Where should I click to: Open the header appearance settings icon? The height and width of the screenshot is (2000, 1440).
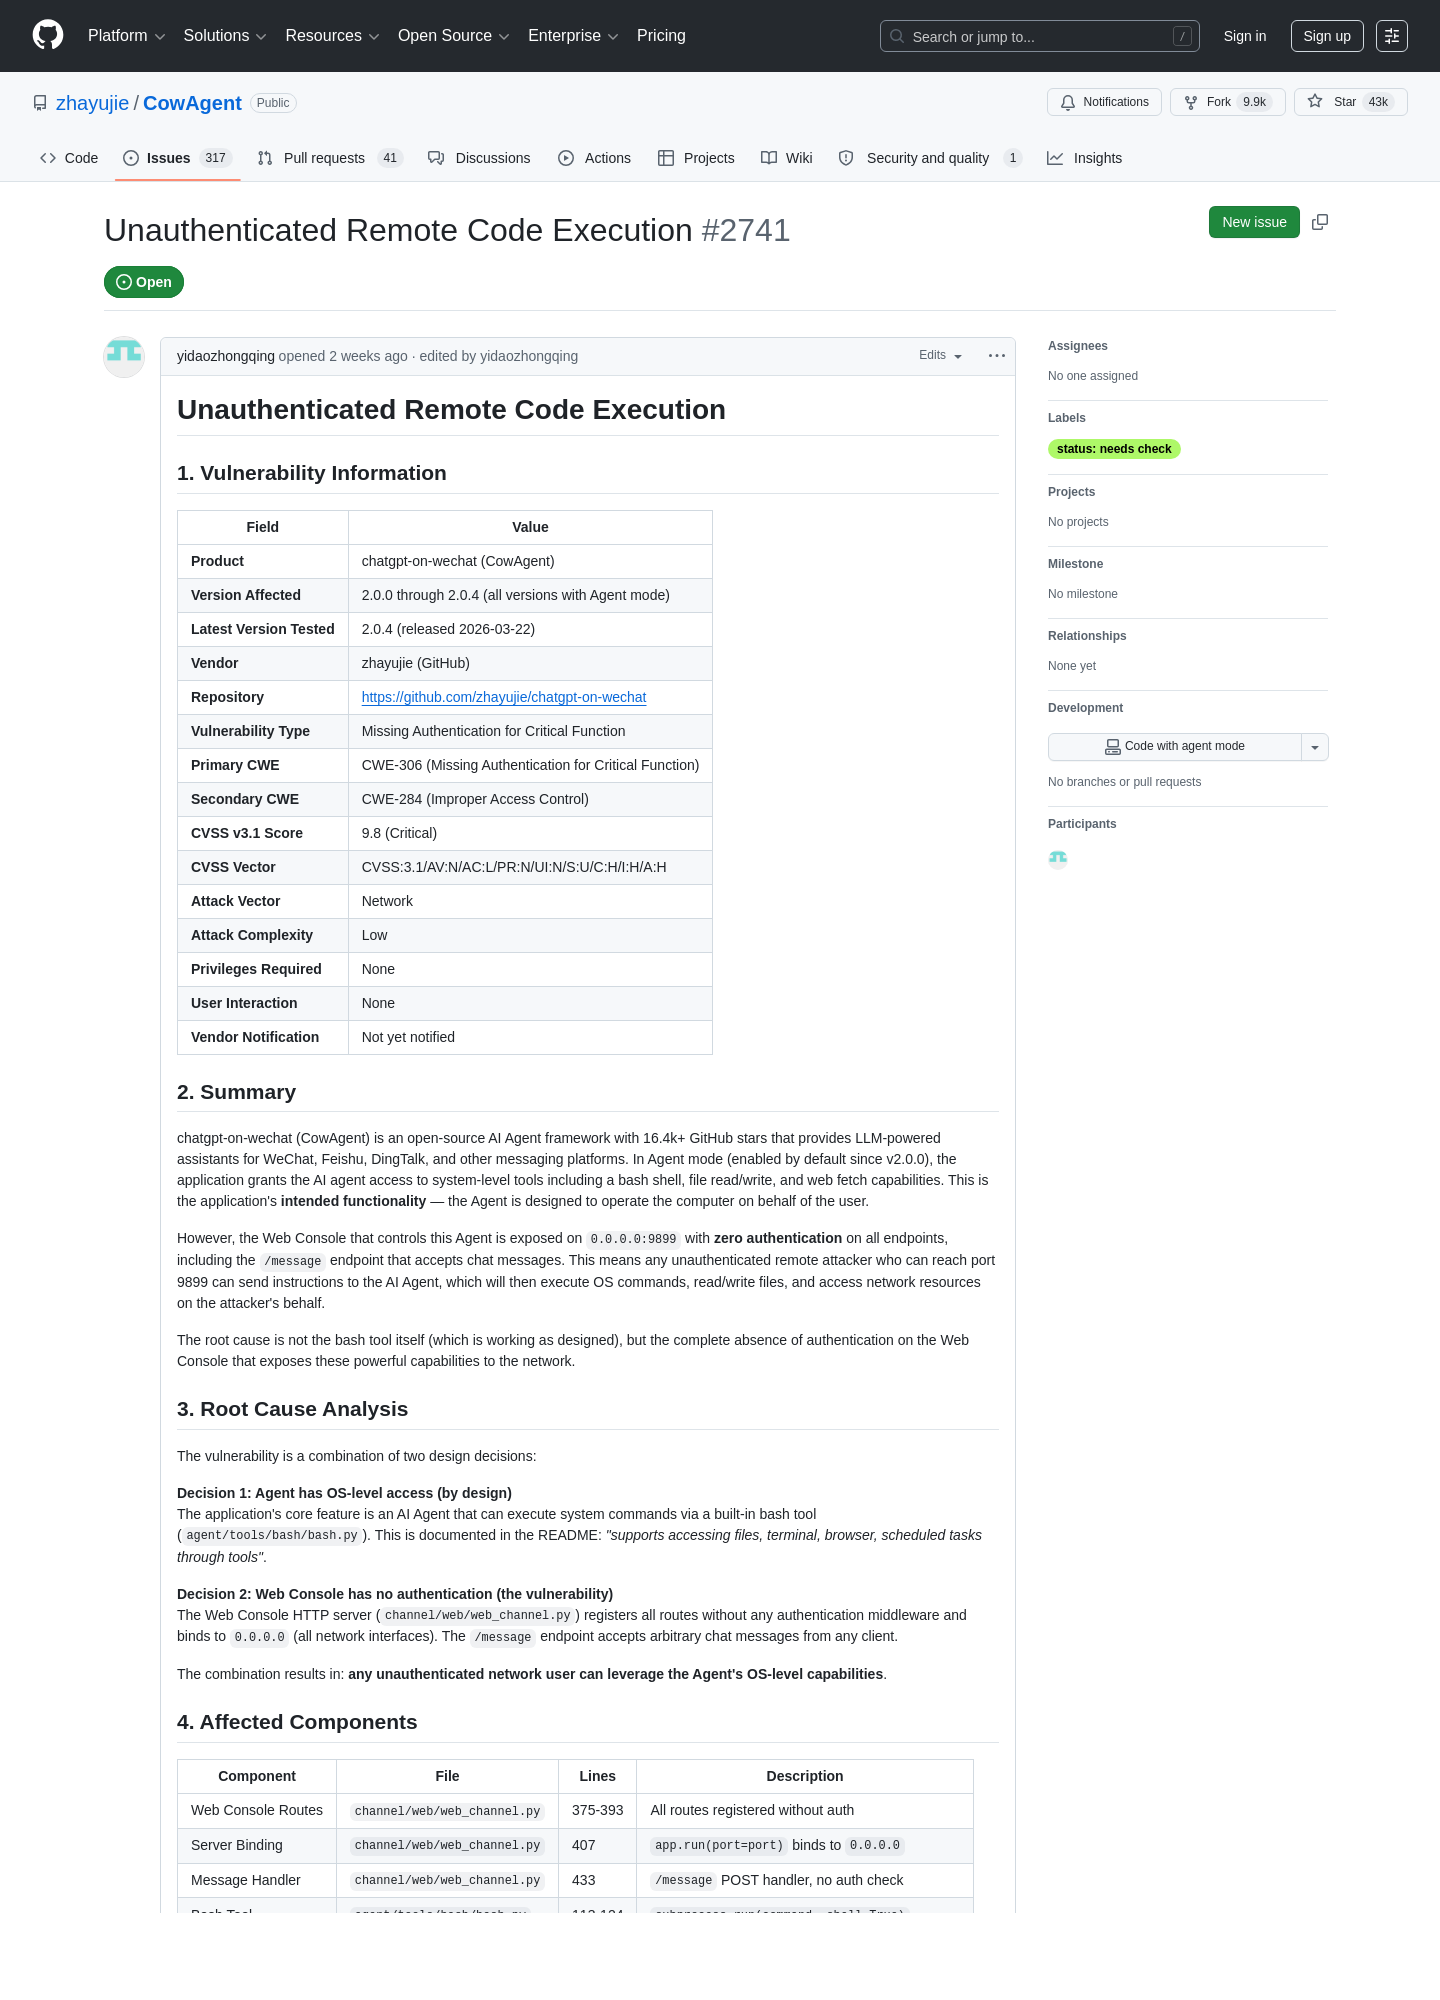[1392, 36]
